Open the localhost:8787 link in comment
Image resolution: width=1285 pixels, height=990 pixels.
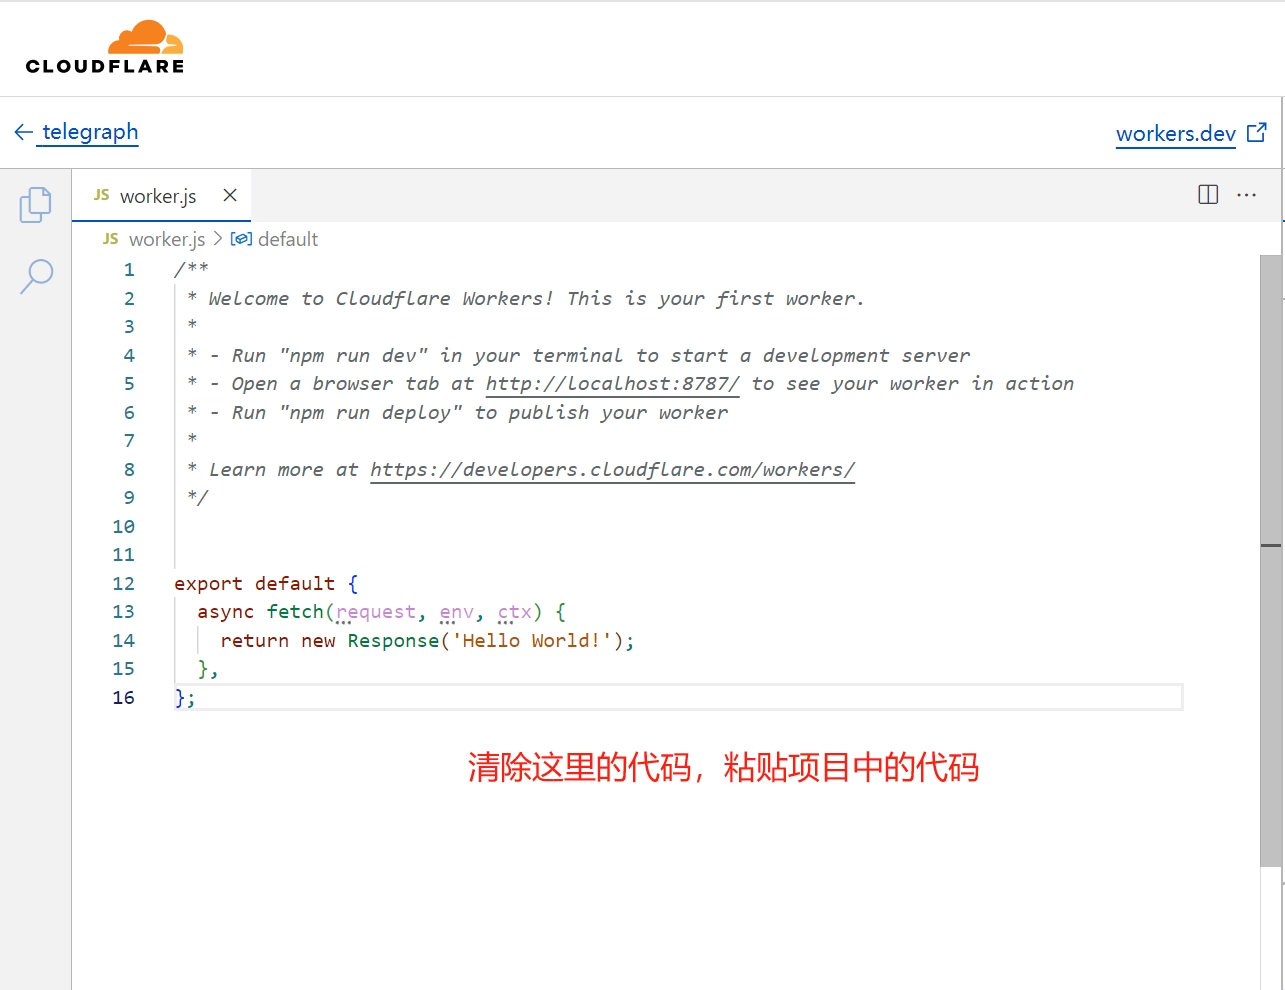click(612, 384)
